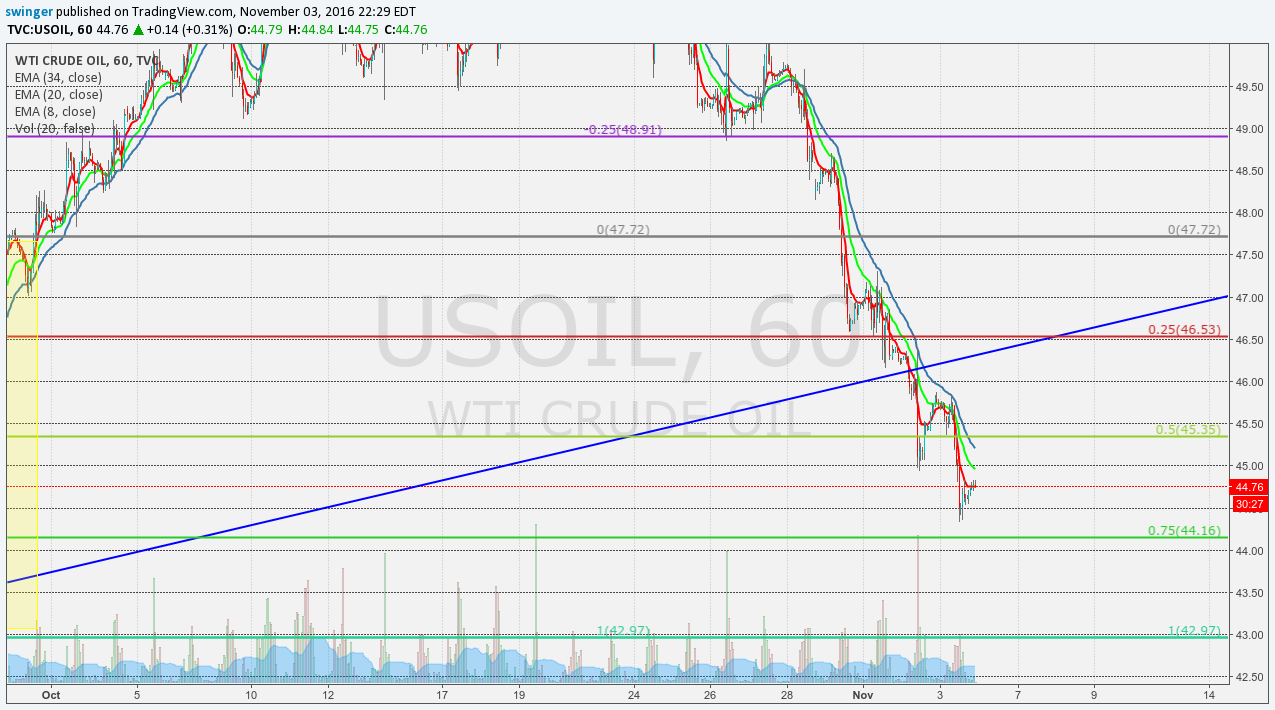
Task: Click price axis value "47.00"
Action: tap(1249, 298)
